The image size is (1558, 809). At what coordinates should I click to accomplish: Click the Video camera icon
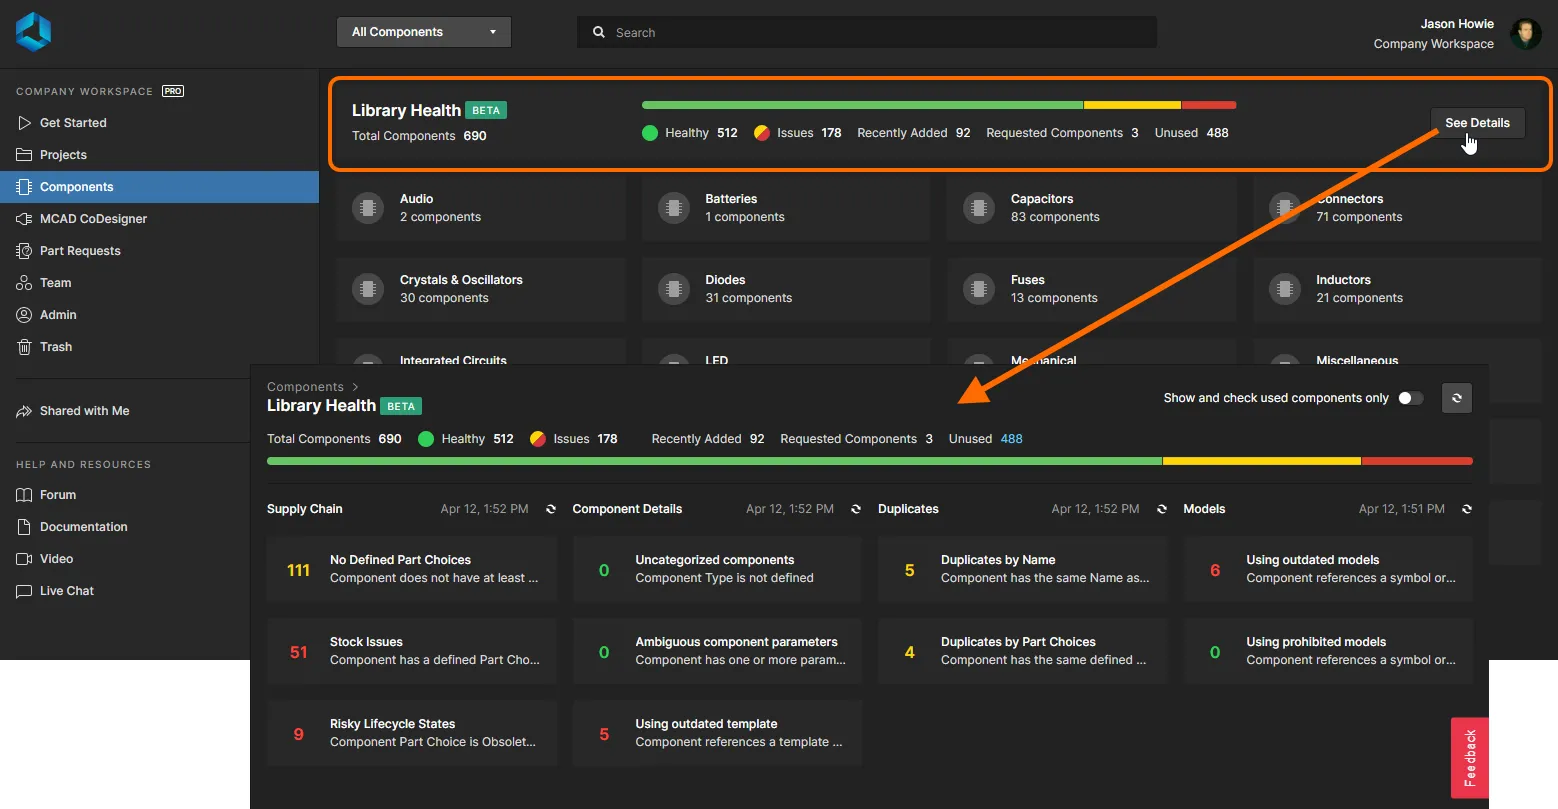click(x=24, y=559)
